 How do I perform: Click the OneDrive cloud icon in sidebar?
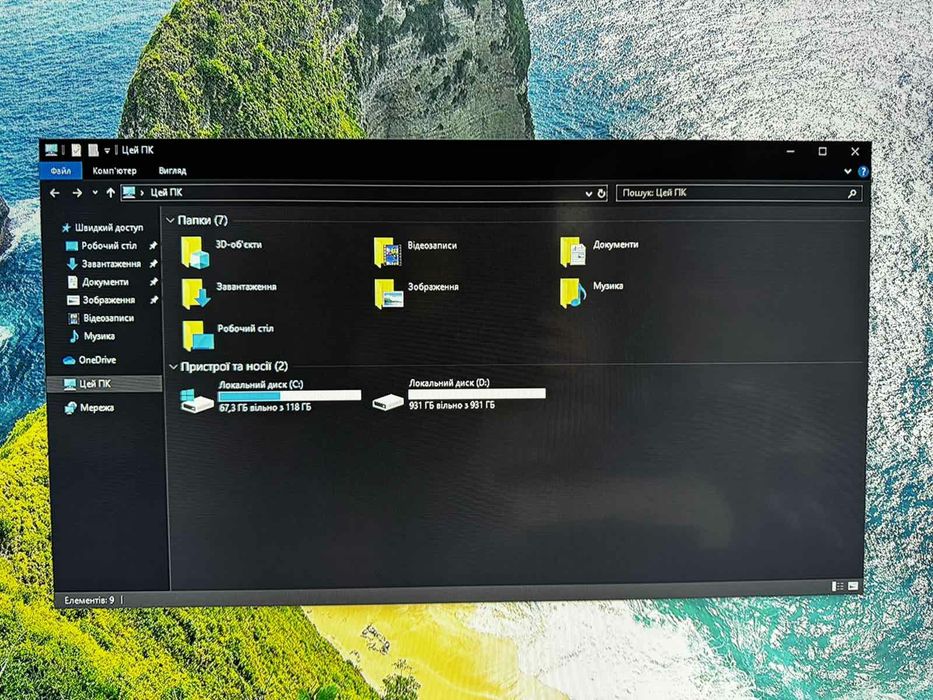[x=69, y=360]
